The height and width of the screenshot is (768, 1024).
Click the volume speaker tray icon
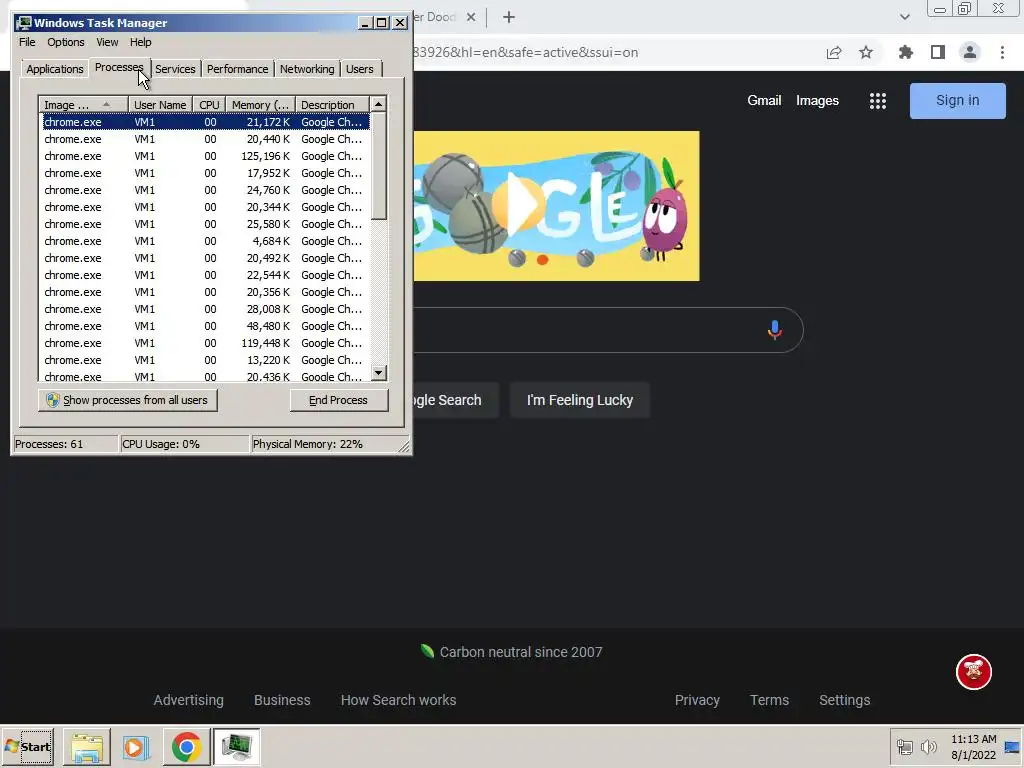point(928,746)
